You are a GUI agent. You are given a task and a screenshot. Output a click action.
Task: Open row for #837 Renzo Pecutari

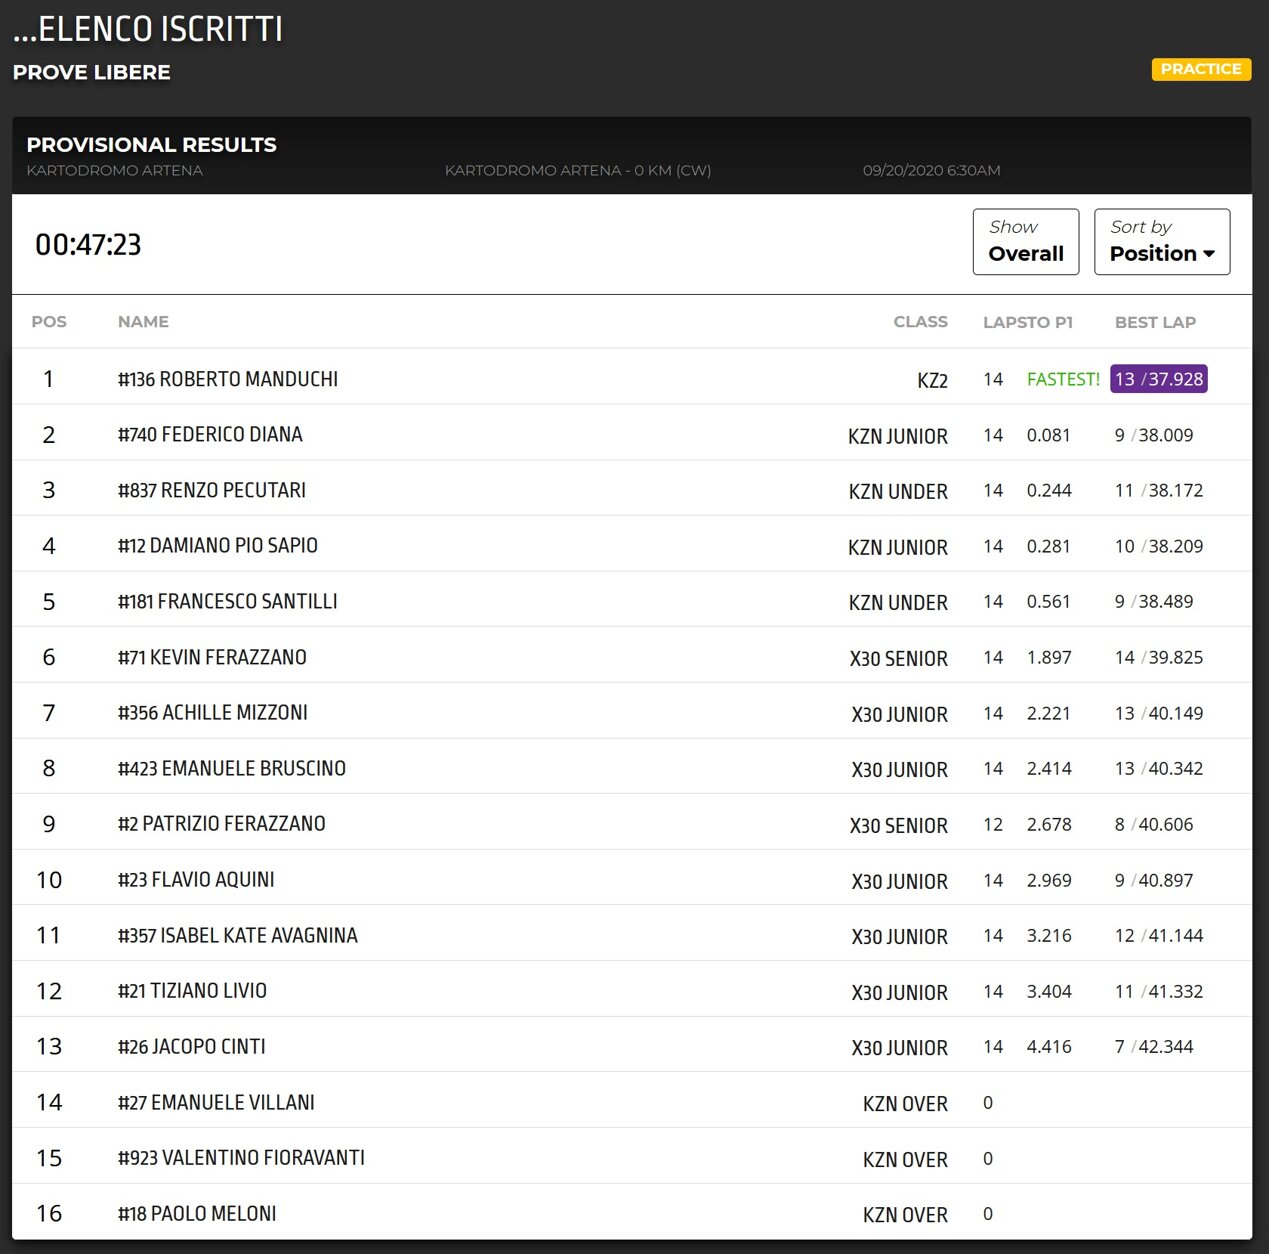tap(212, 490)
